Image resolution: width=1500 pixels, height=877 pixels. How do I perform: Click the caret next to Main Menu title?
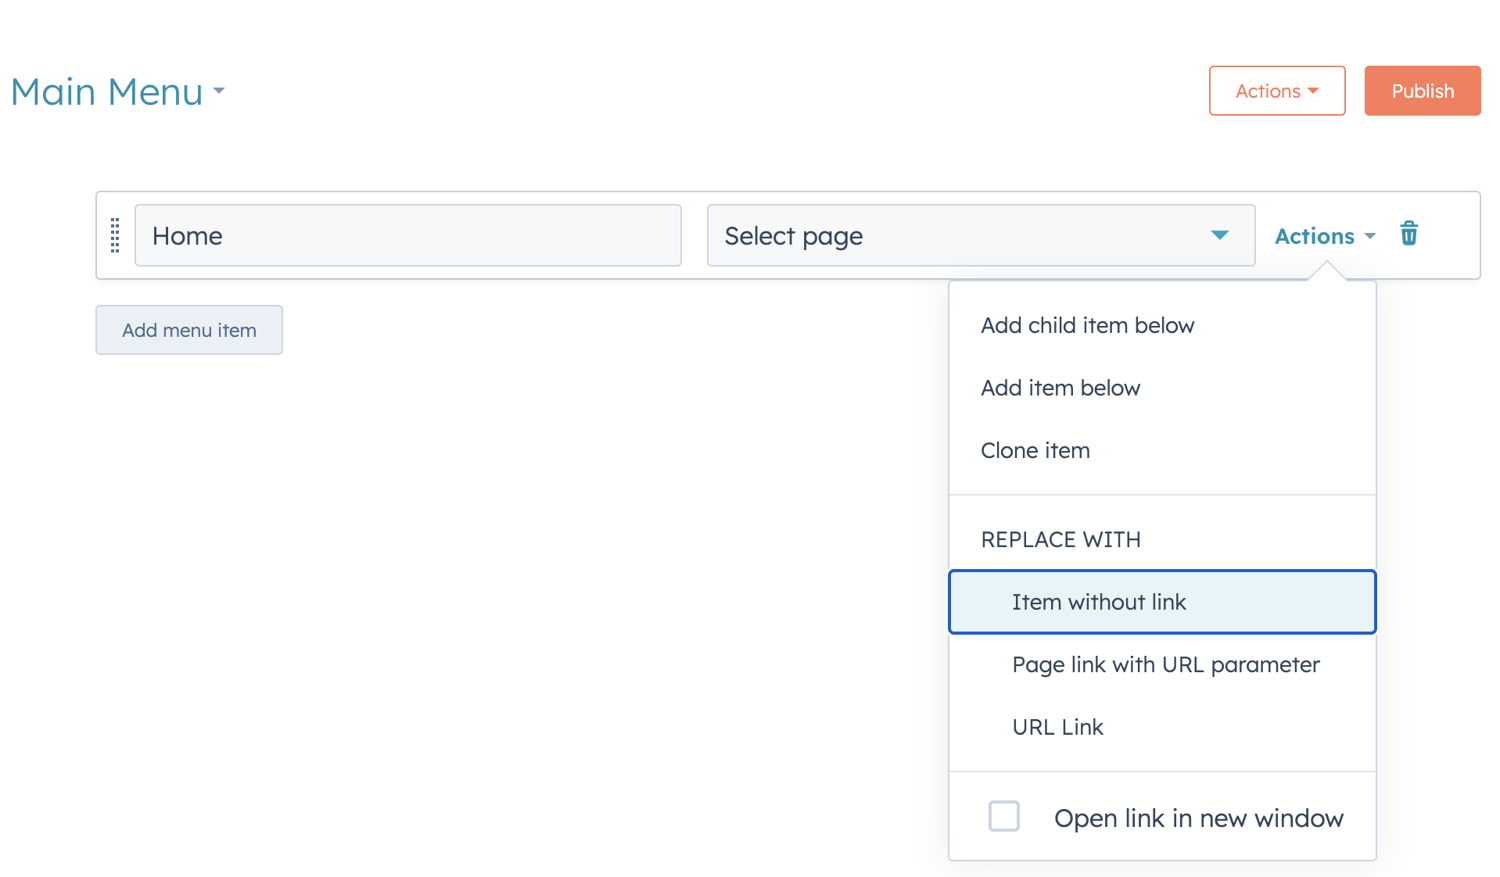click(x=219, y=92)
